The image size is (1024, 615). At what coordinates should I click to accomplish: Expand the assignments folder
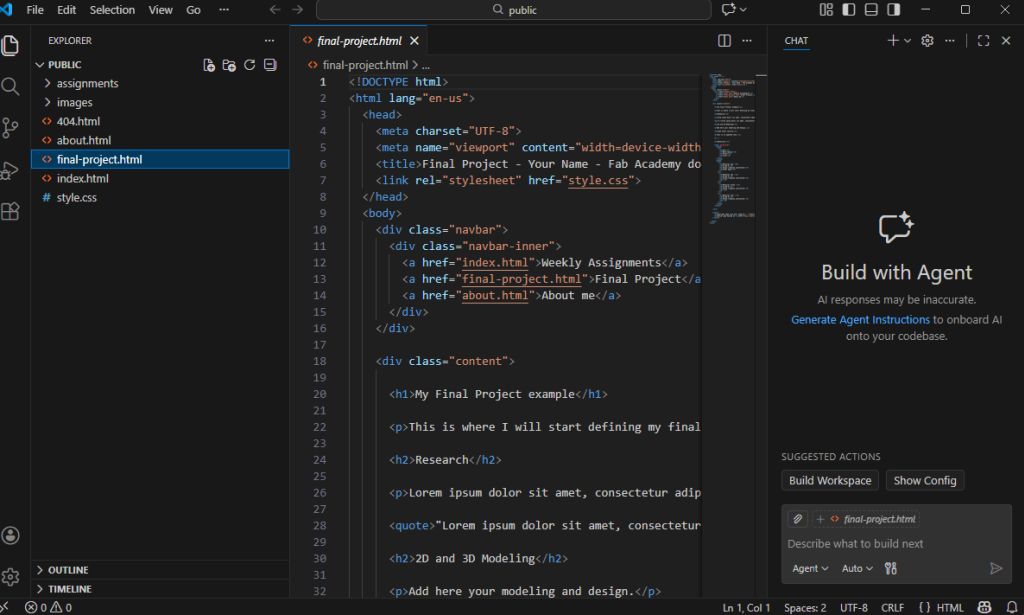pyautogui.click(x=87, y=84)
